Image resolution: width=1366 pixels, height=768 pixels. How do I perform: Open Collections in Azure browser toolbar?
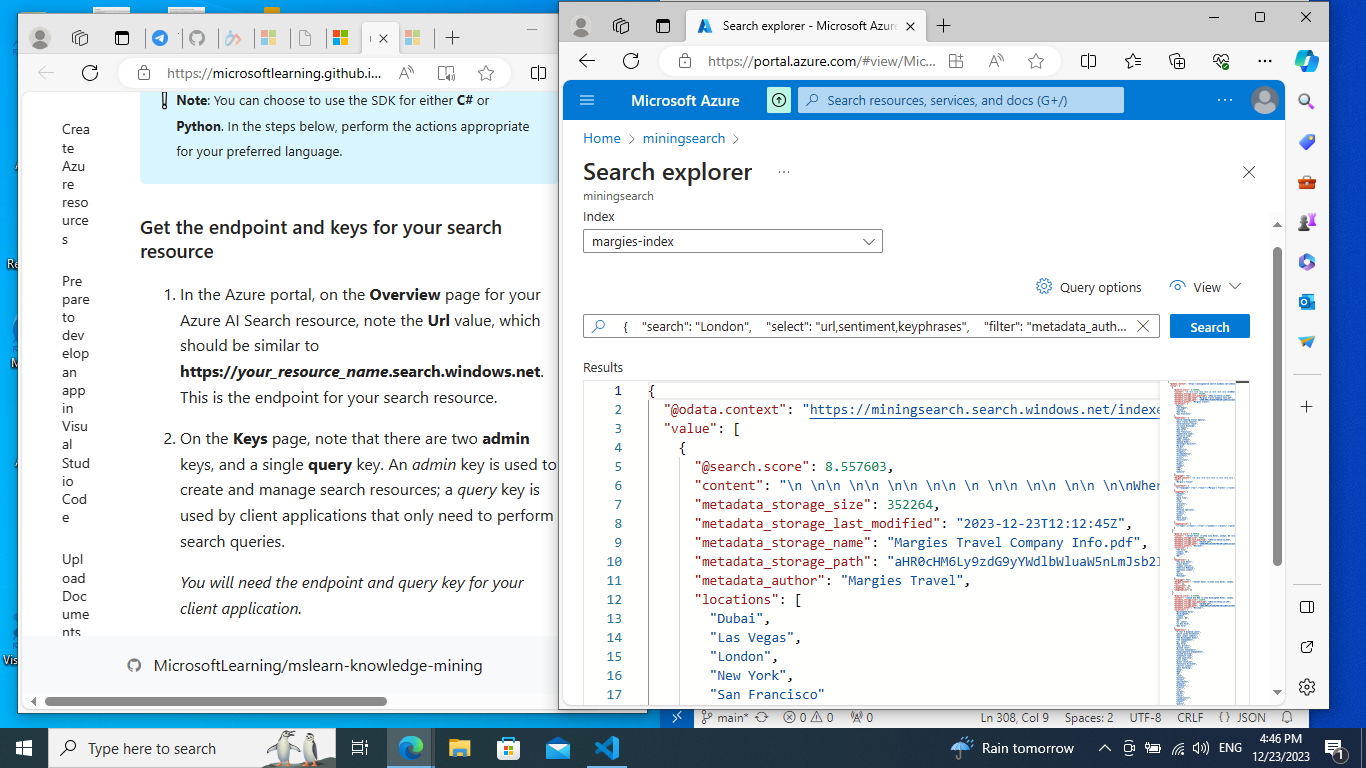pos(1177,61)
